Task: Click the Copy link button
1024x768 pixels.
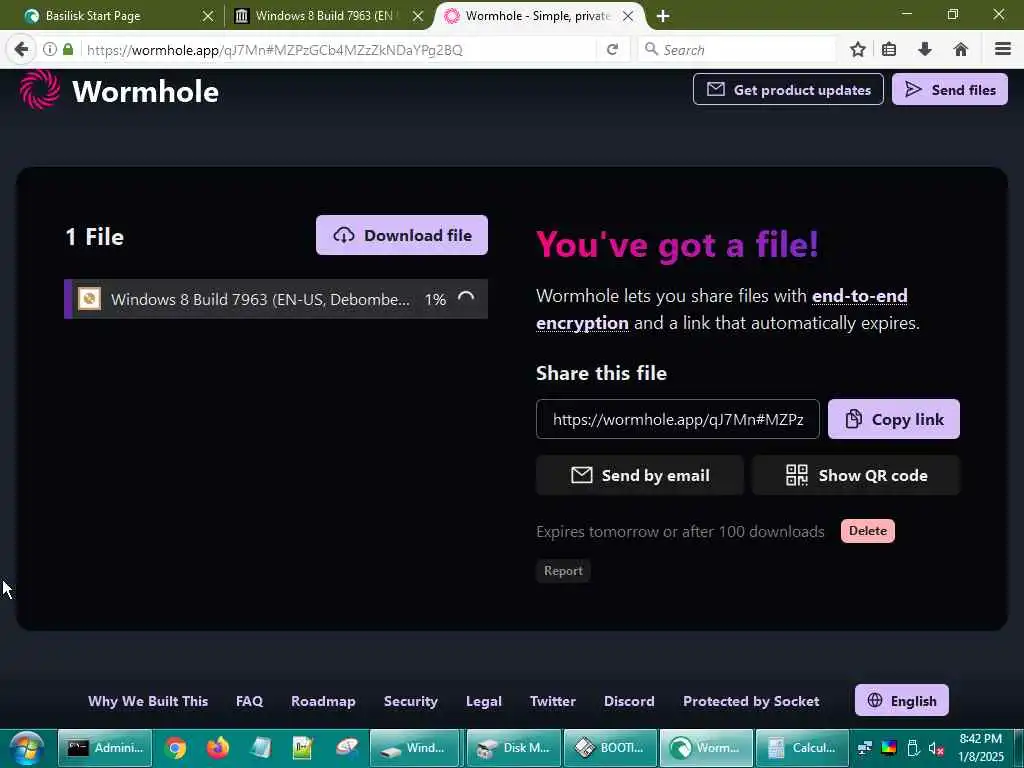Action: pyautogui.click(x=893, y=419)
